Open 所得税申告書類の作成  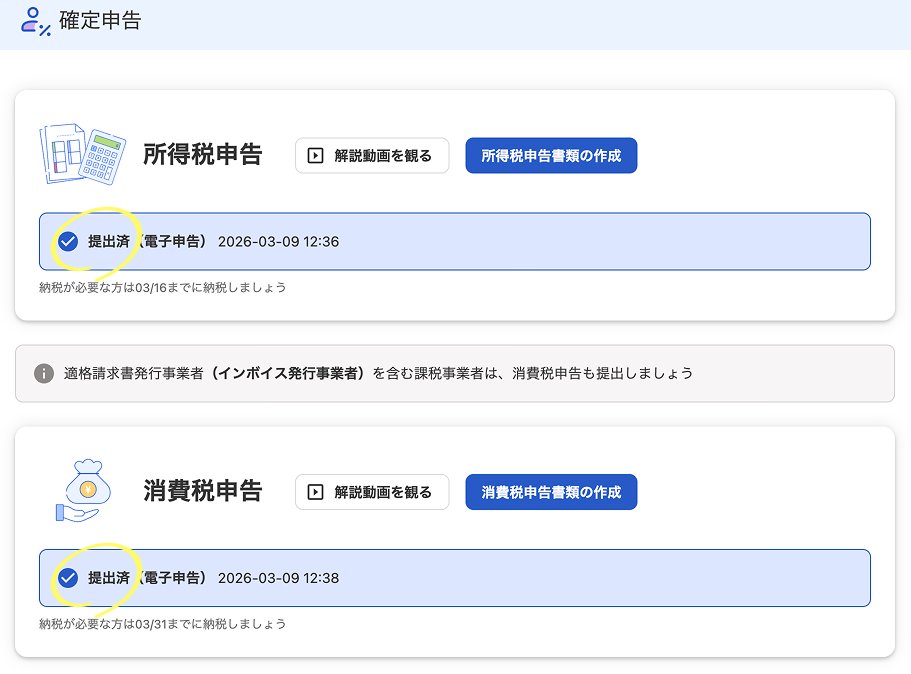point(551,156)
